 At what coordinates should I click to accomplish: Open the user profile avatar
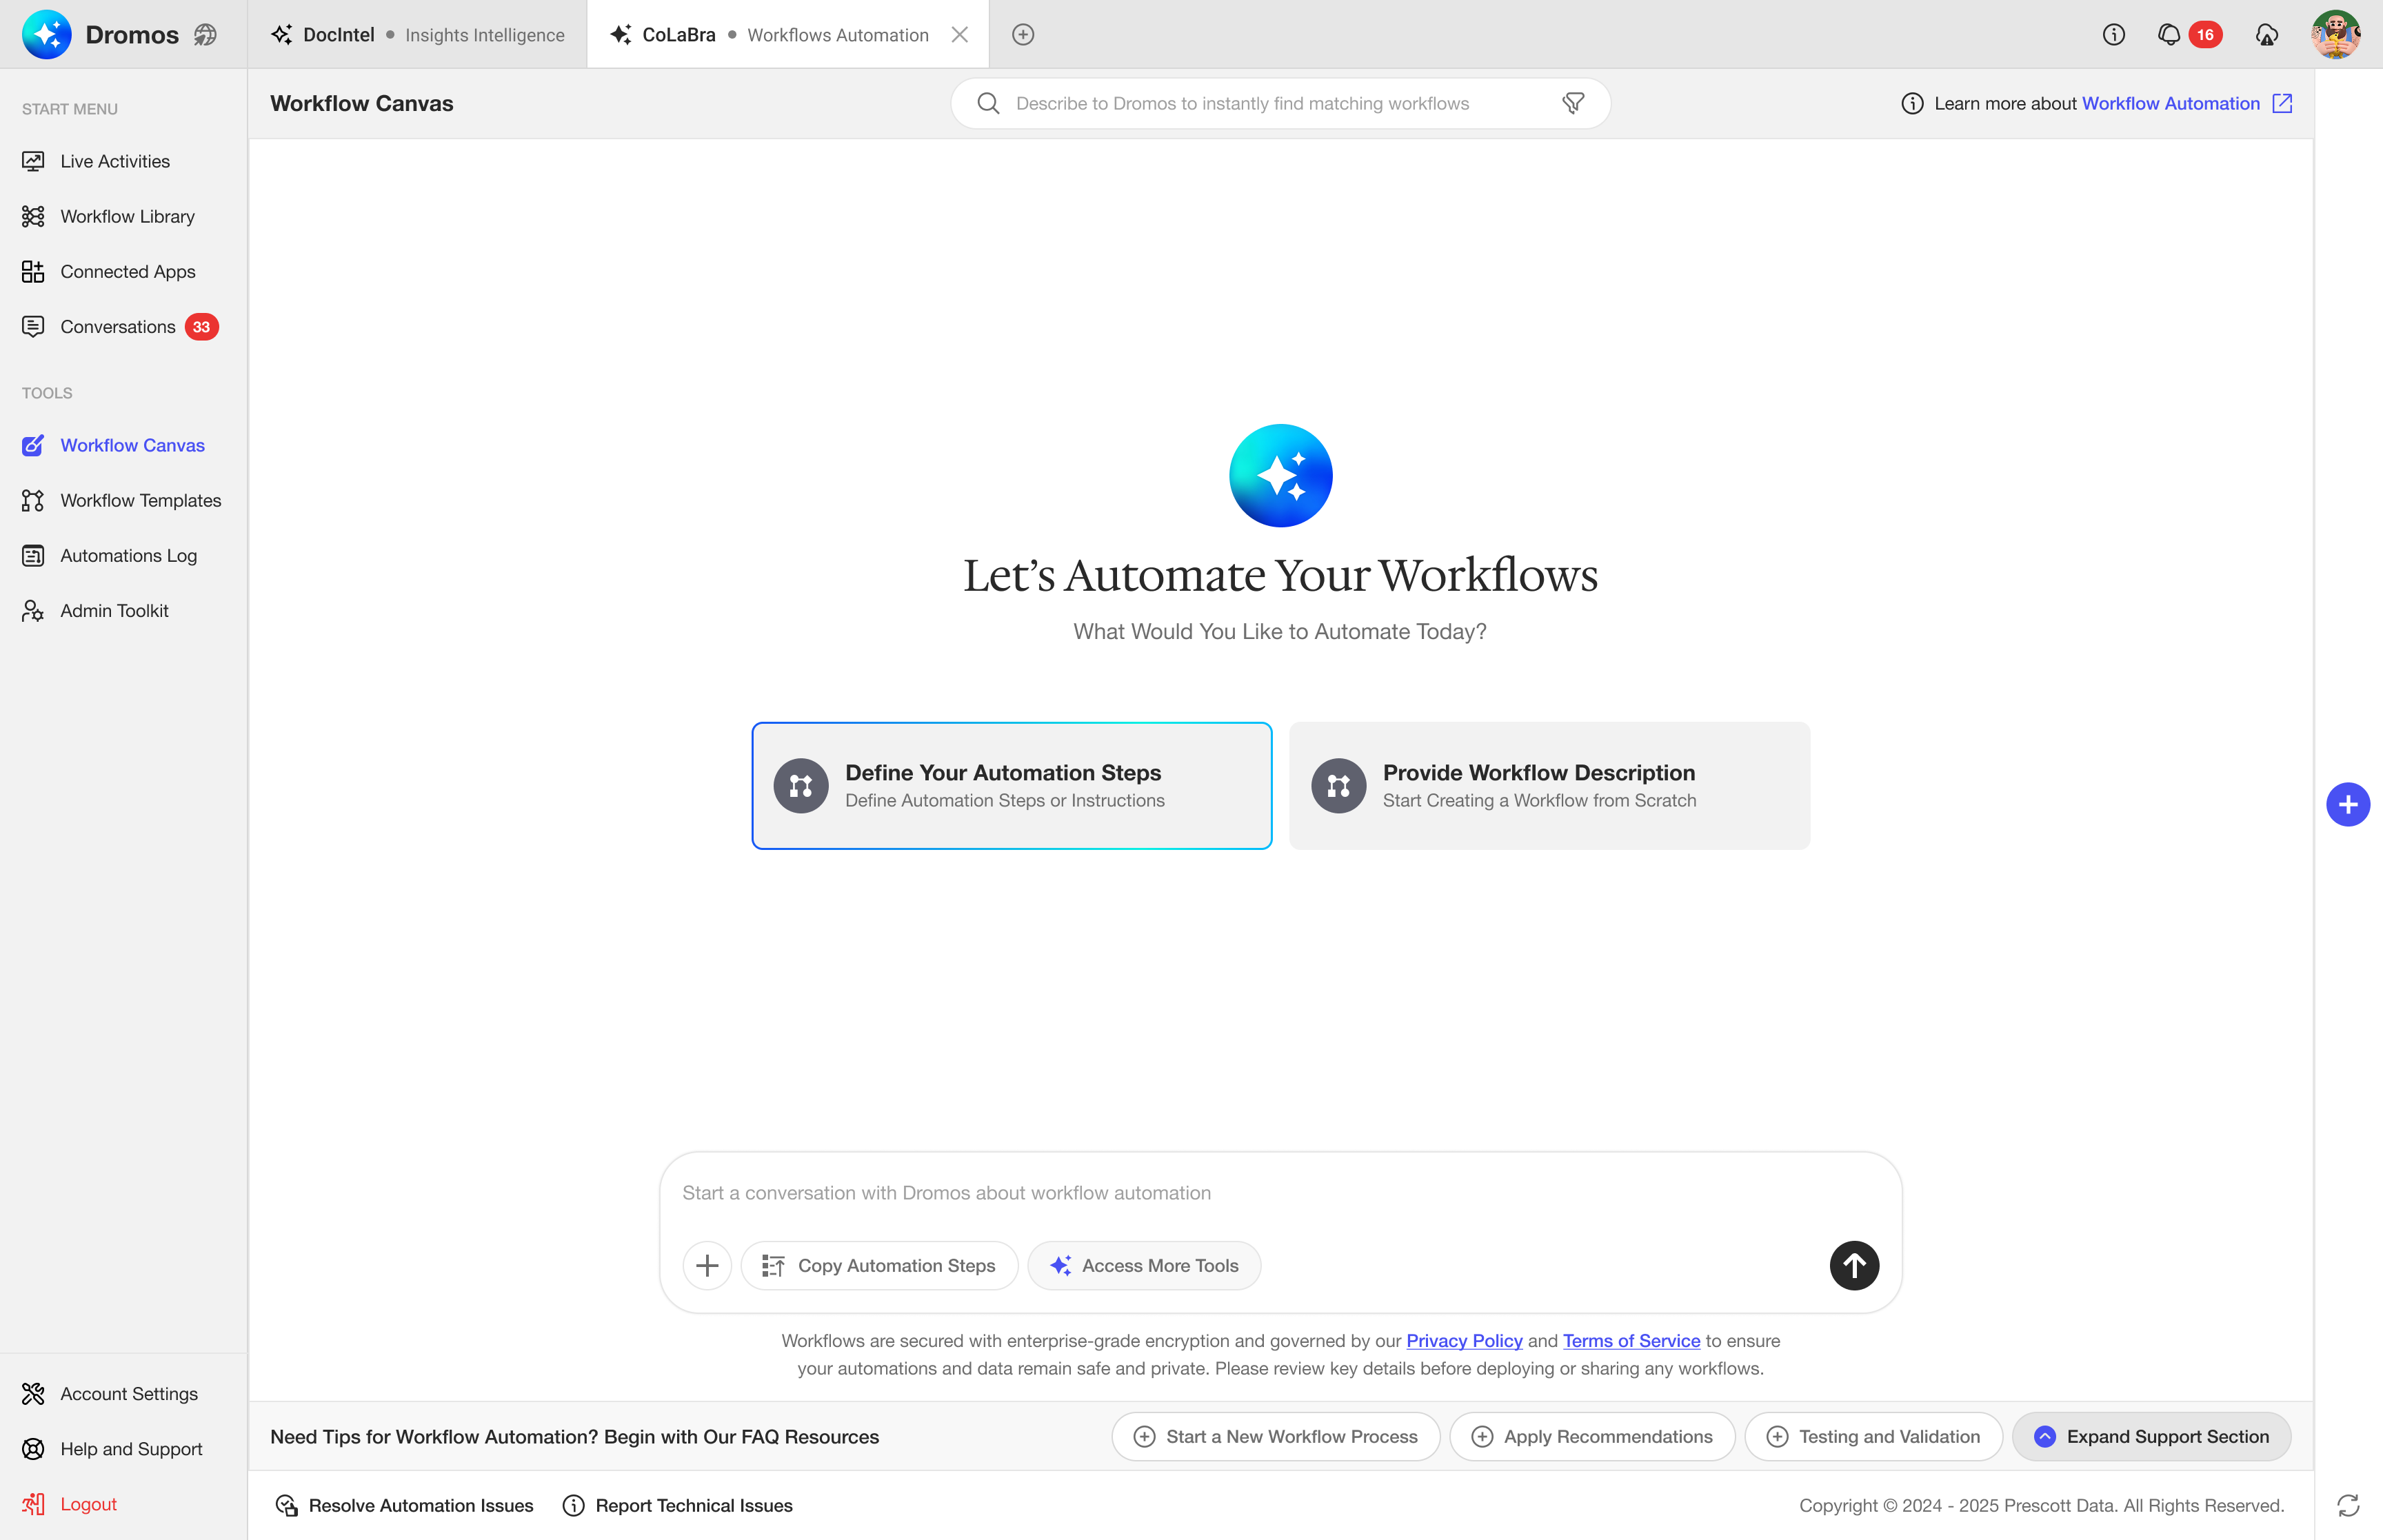[x=2335, y=35]
